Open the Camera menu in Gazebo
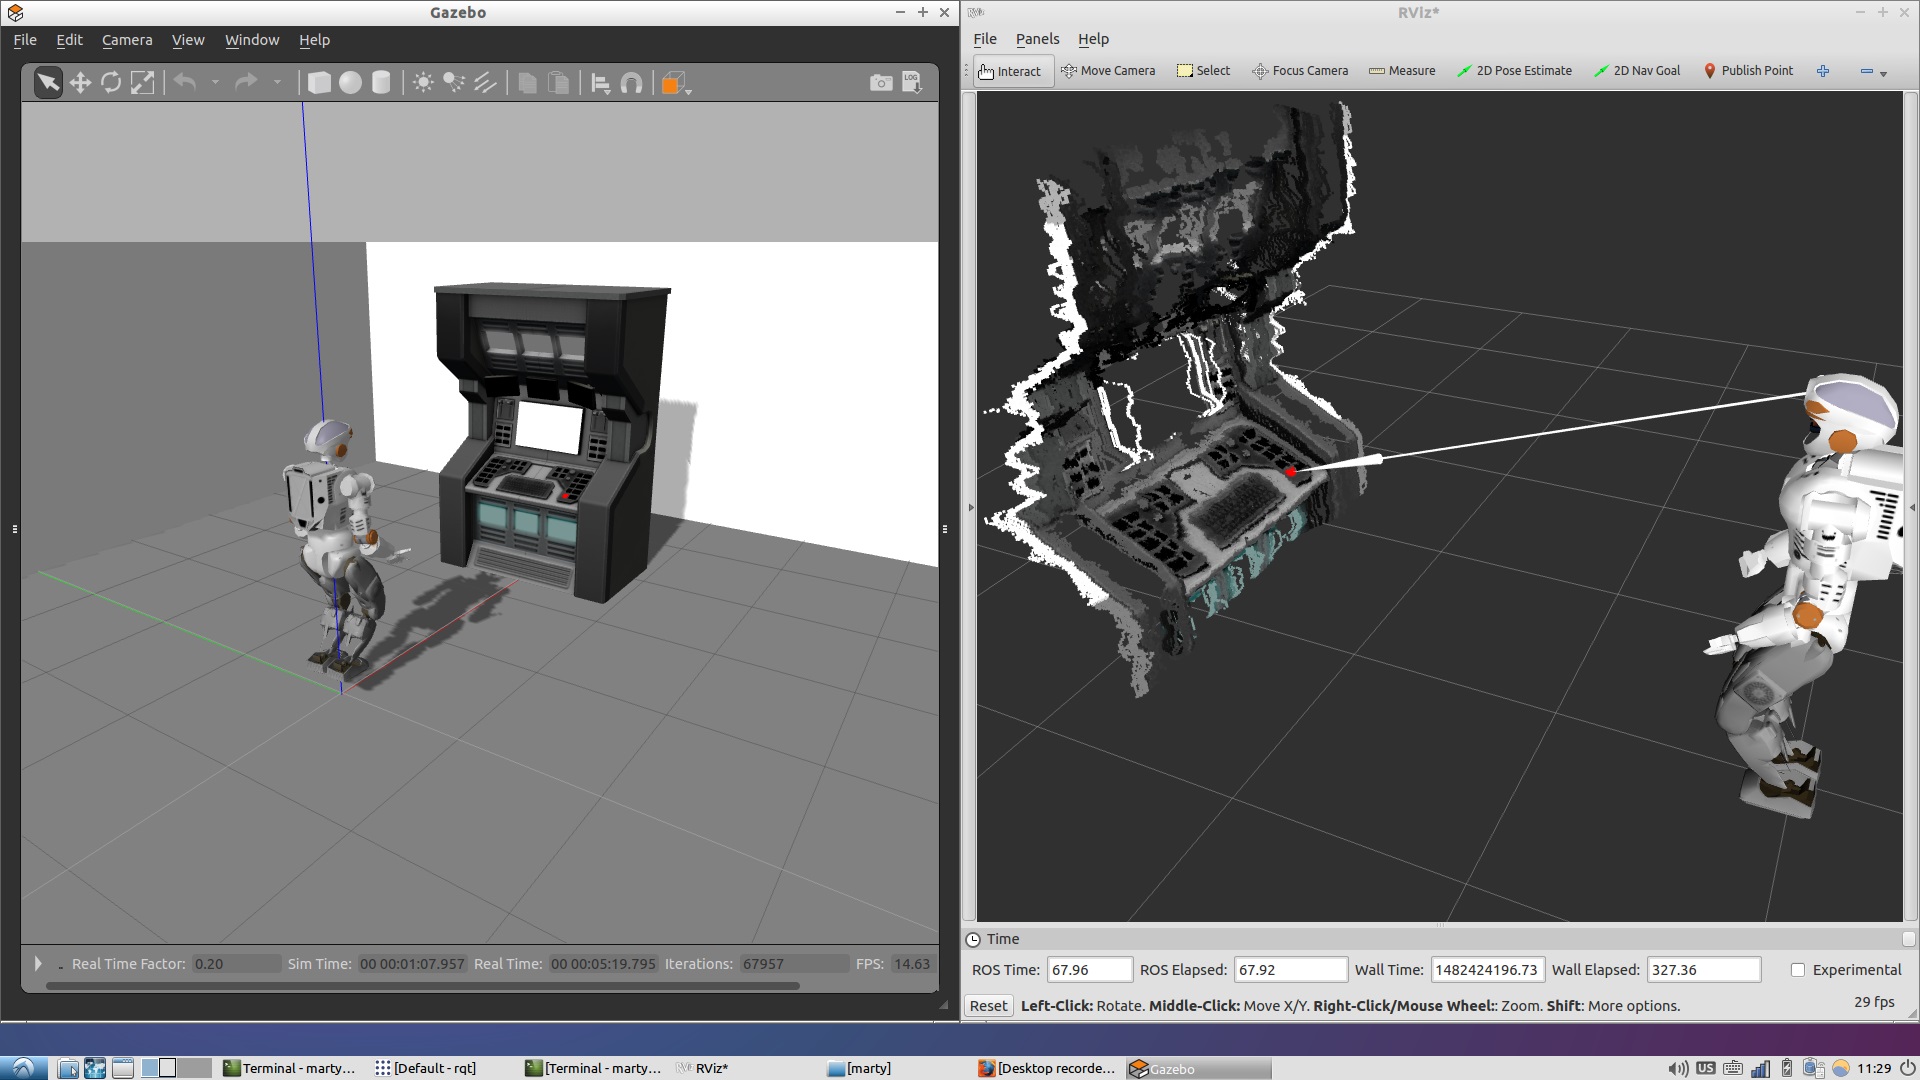Screen dimensions: 1920x1080 coord(127,40)
